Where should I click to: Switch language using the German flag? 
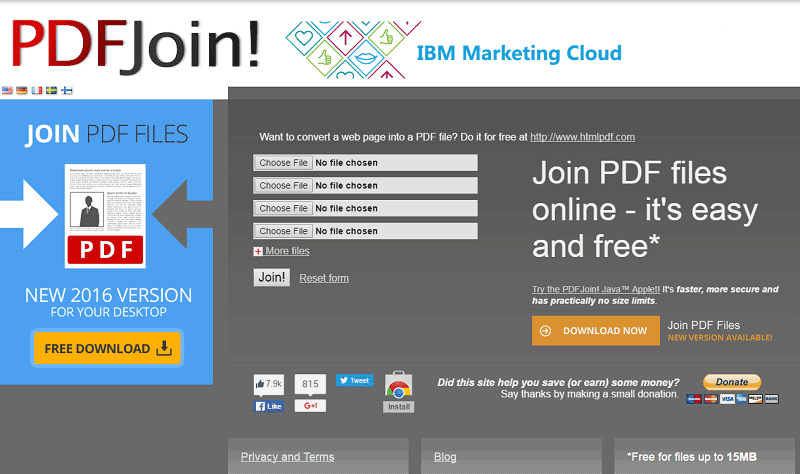pyautogui.click(x=21, y=90)
